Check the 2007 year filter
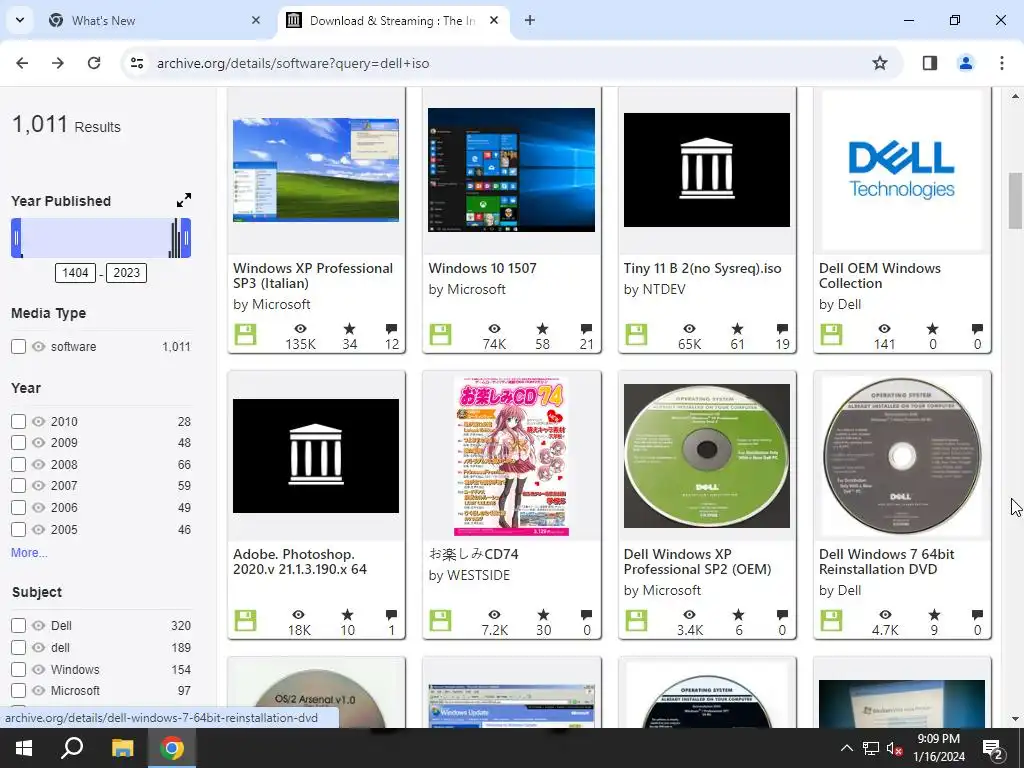Image resolution: width=1024 pixels, height=768 pixels. 18,486
